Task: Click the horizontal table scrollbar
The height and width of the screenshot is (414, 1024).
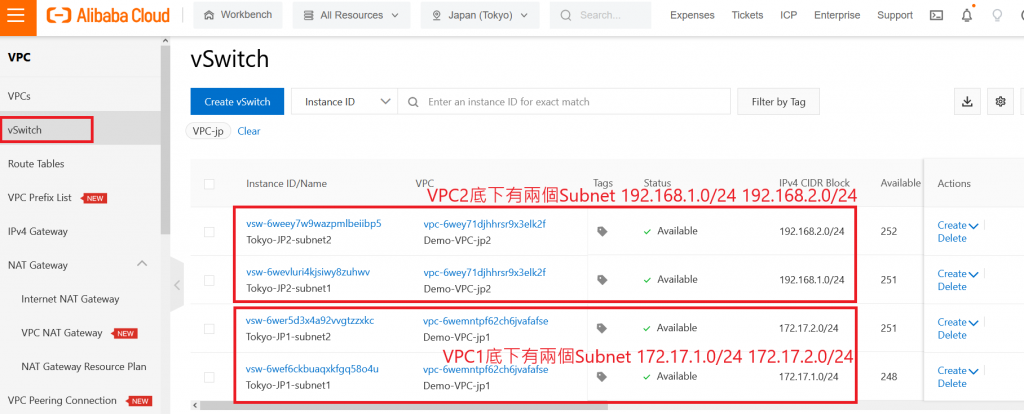Action: click(x=405, y=406)
